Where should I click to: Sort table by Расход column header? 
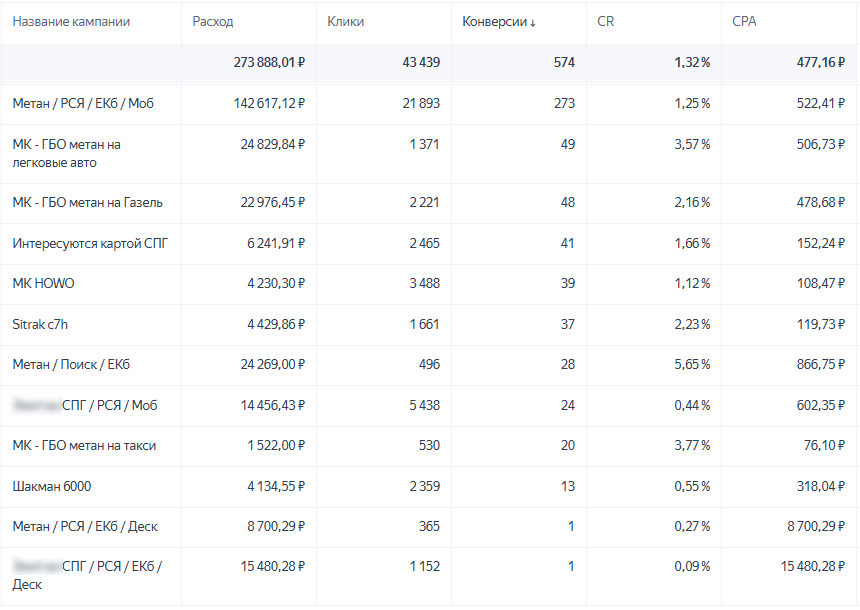pos(213,22)
